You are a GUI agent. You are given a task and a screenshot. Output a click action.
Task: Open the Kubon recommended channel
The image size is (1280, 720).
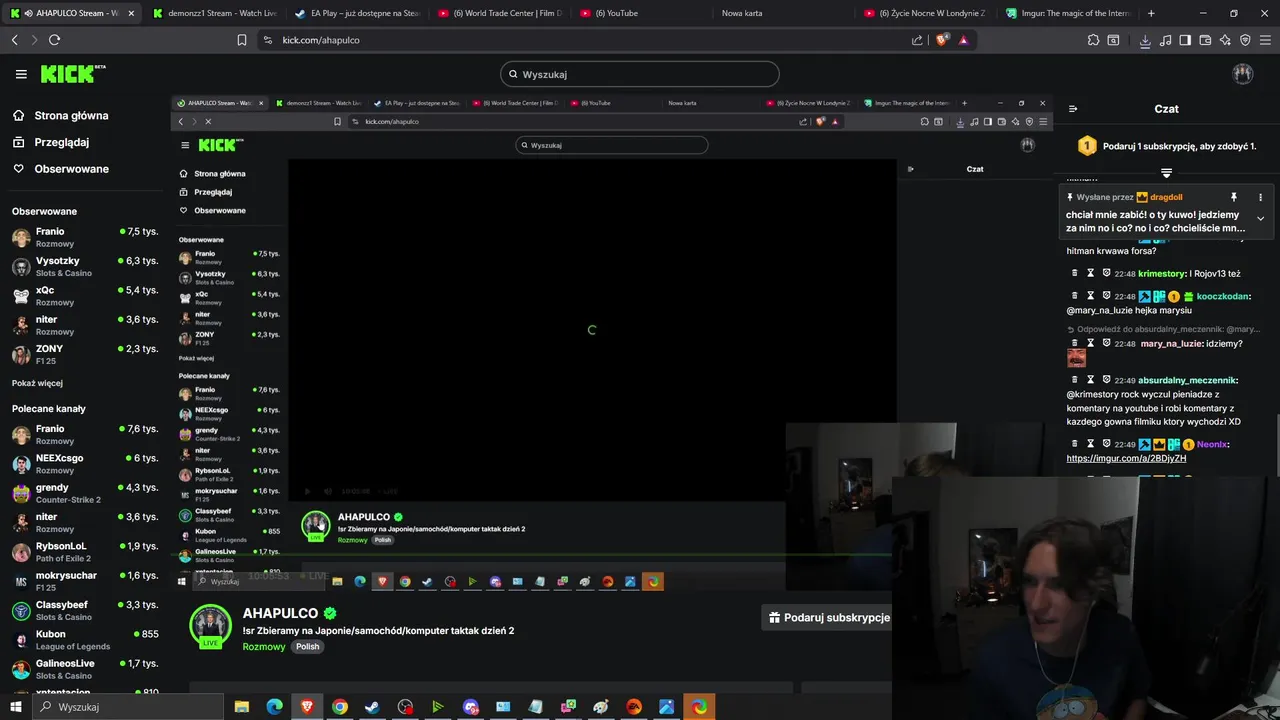(85, 639)
